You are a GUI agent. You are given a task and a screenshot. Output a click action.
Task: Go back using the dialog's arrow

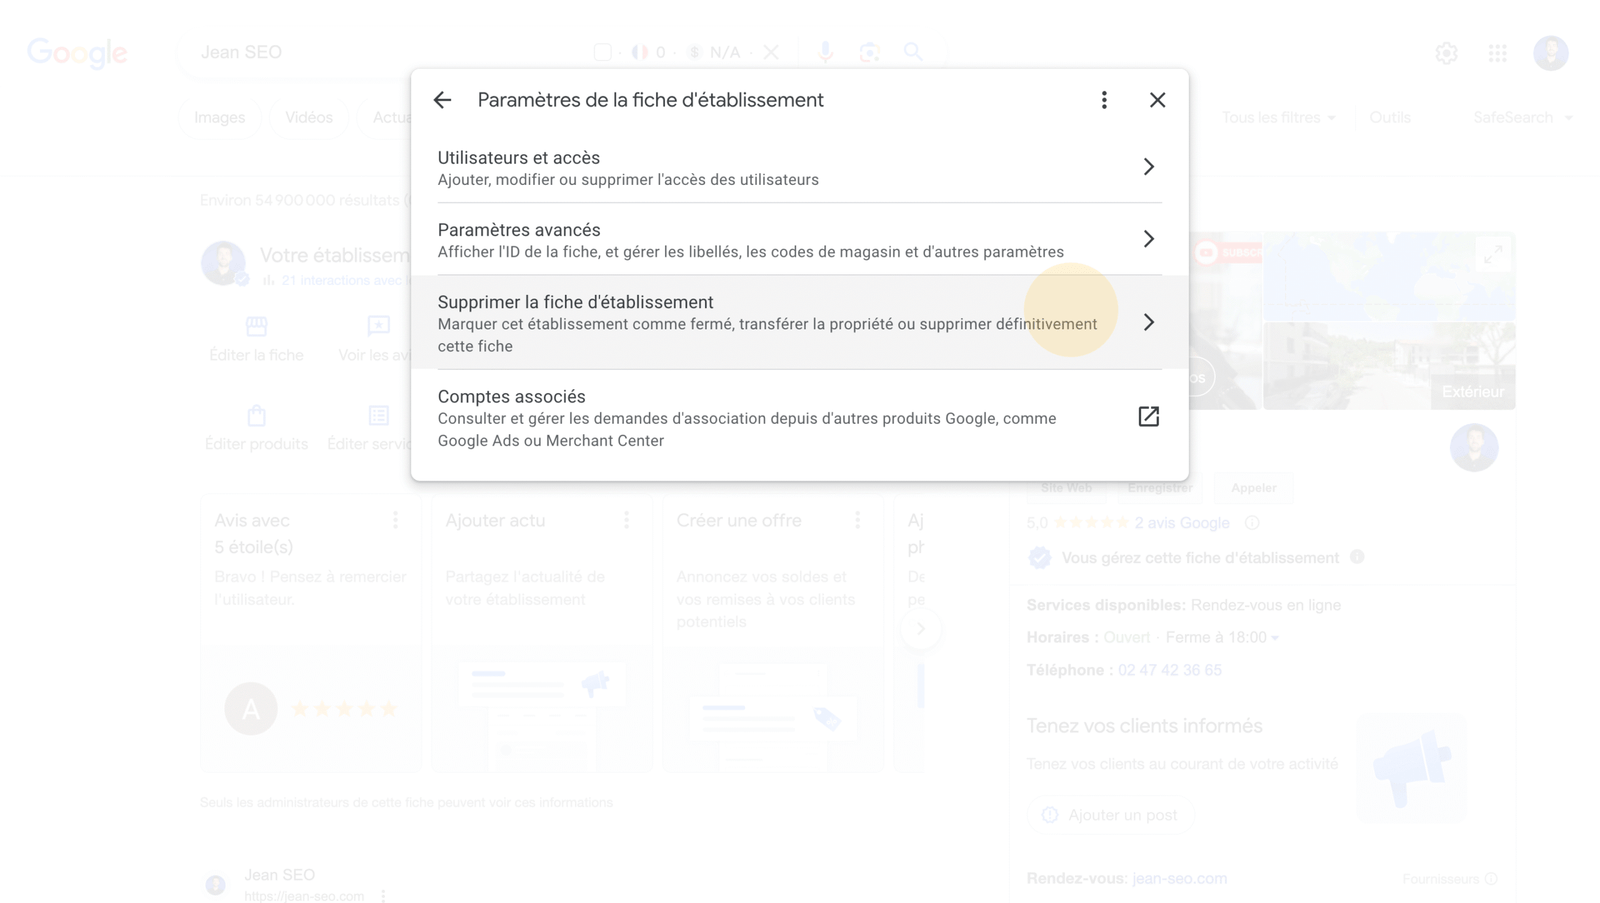tap(442, 100)
